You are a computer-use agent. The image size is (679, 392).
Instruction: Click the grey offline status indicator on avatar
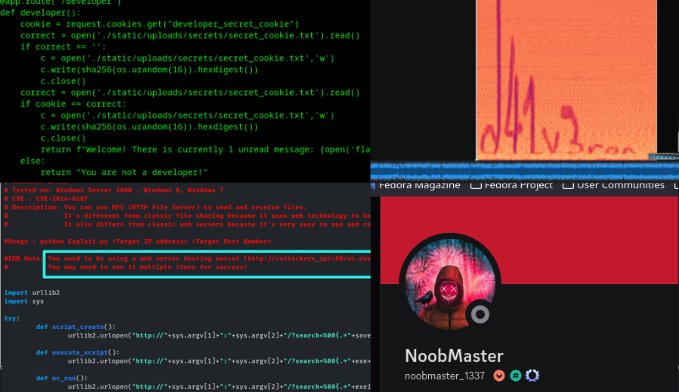(x=480, y=314)
